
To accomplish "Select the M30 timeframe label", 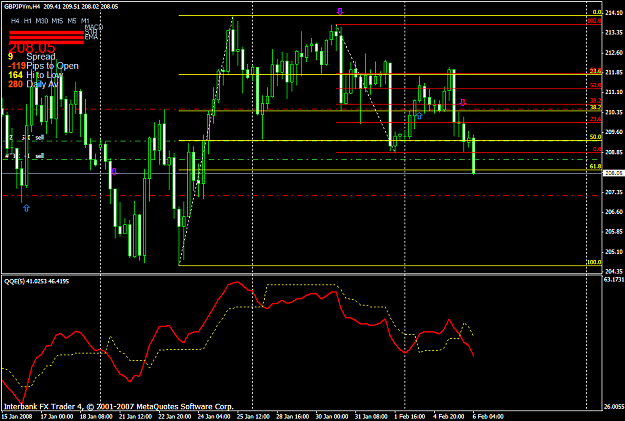I will (x=41, y=21).
